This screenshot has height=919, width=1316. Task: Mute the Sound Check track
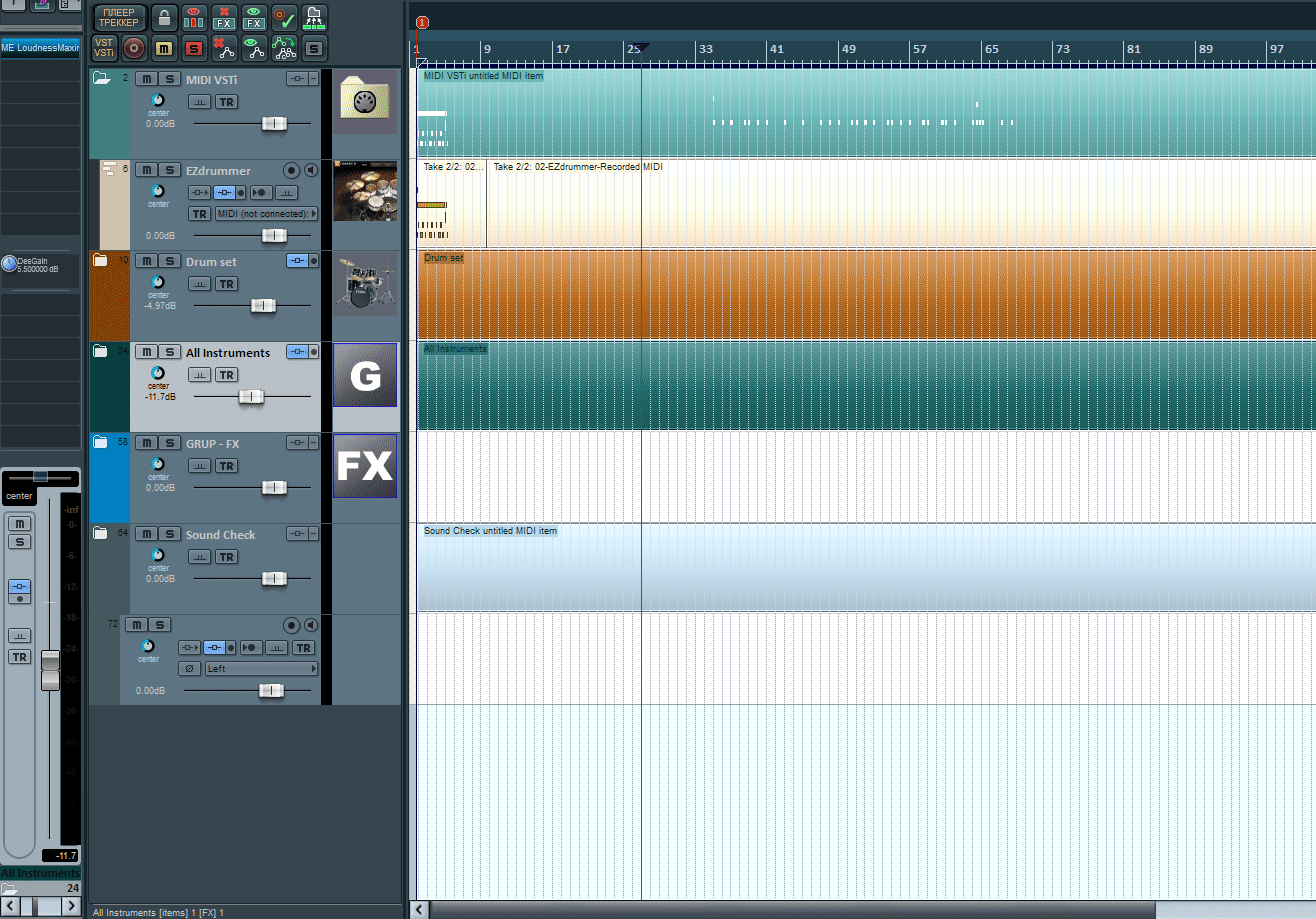tap(146, 534)
